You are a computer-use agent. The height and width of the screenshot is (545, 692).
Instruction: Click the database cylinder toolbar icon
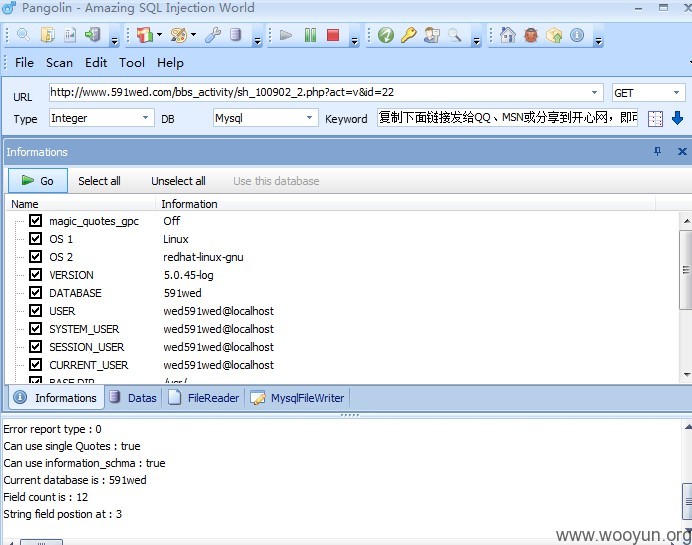tap(236, 35)
